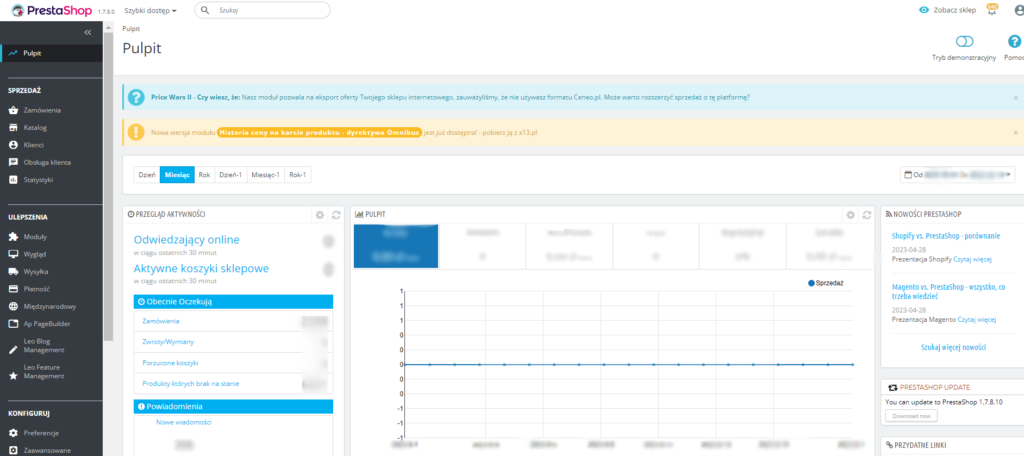The image size is (1024, 456).
Task: Click Czytaj więcej under Prezentacja Shopify
Action: [972, 259]
